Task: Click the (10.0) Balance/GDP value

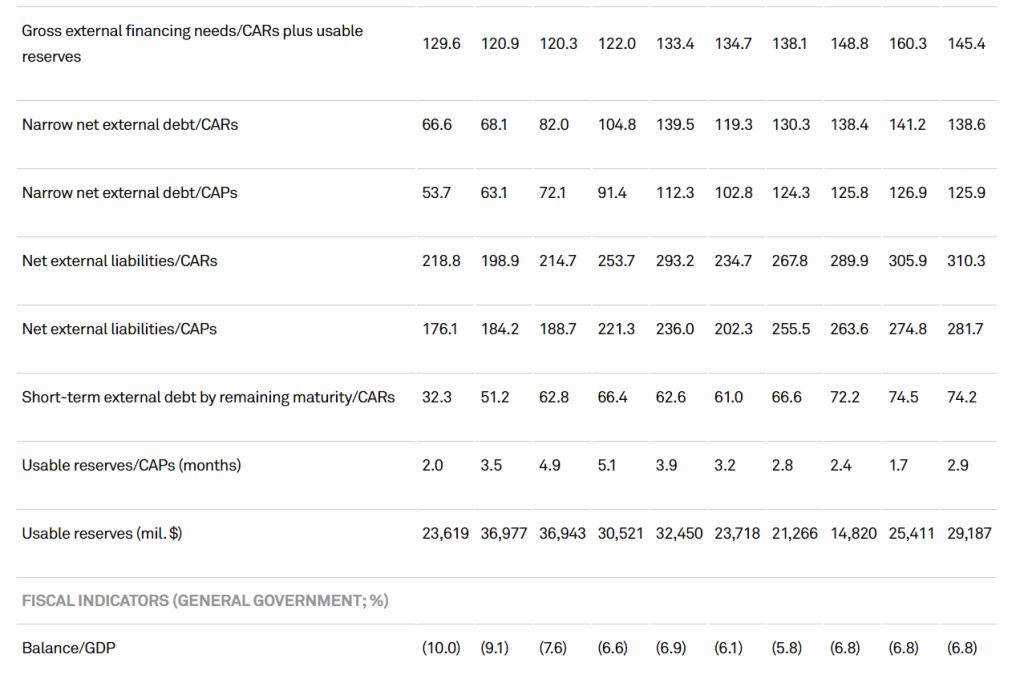Action: 441,648
